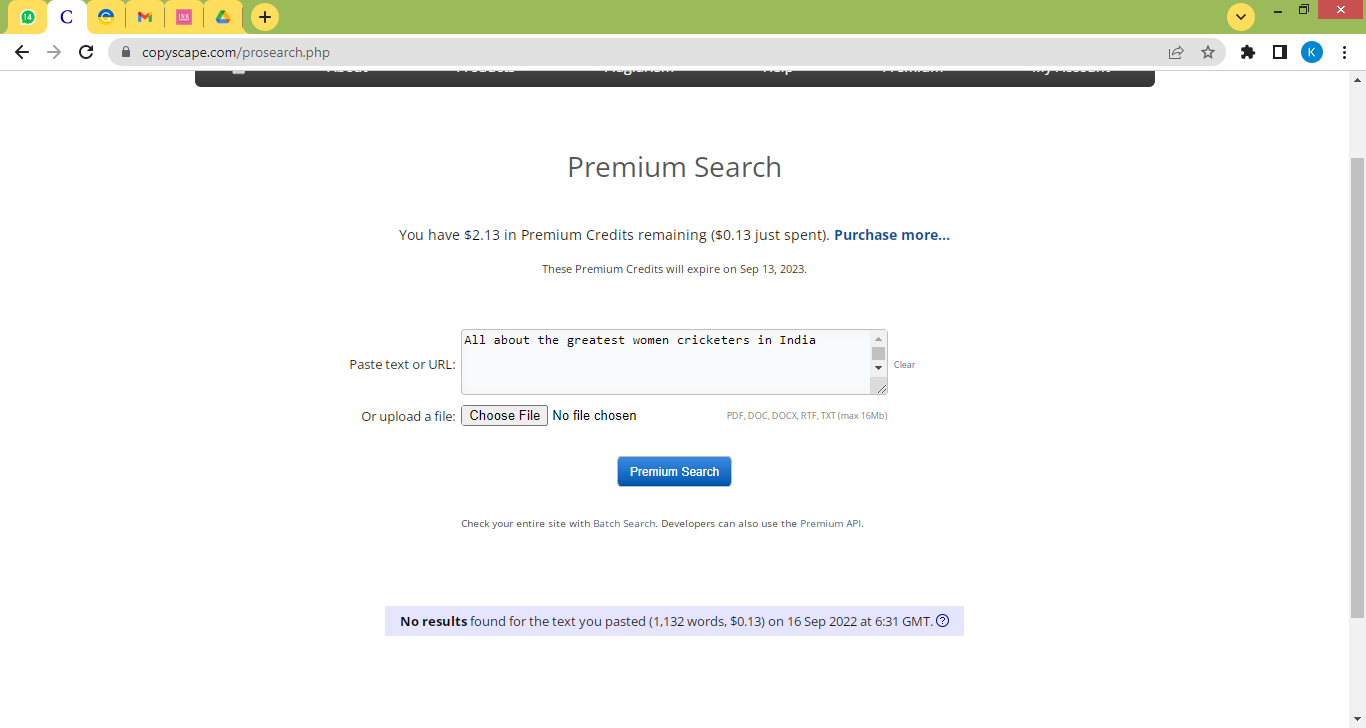The image size is (1366, 728).
Task: Open the Extensions puzzle icon
Action: (x=1248, y=52)
